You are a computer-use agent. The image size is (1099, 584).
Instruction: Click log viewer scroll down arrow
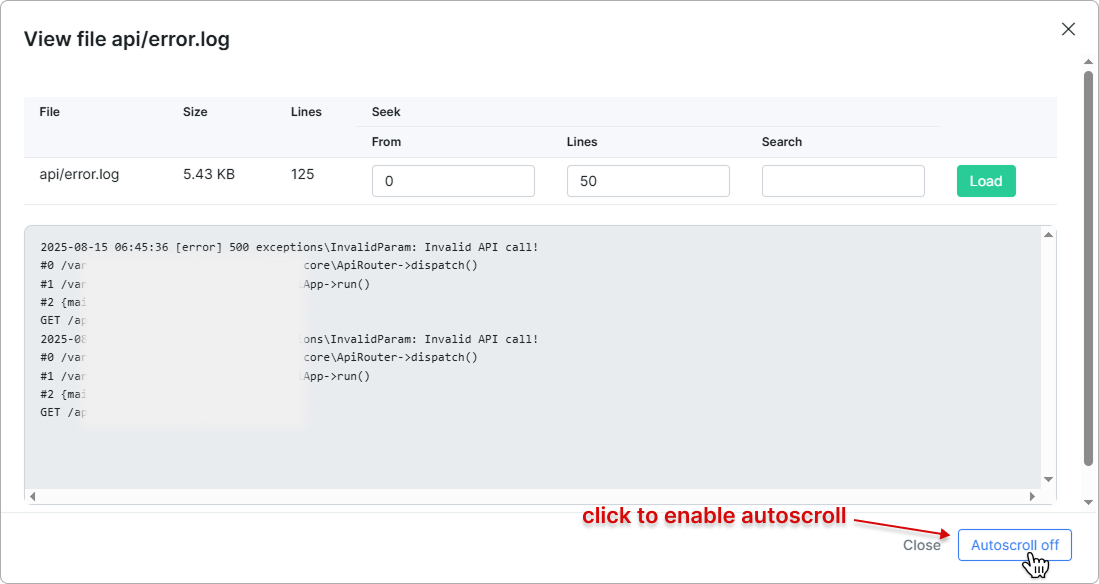click(x=1048, y=480)
